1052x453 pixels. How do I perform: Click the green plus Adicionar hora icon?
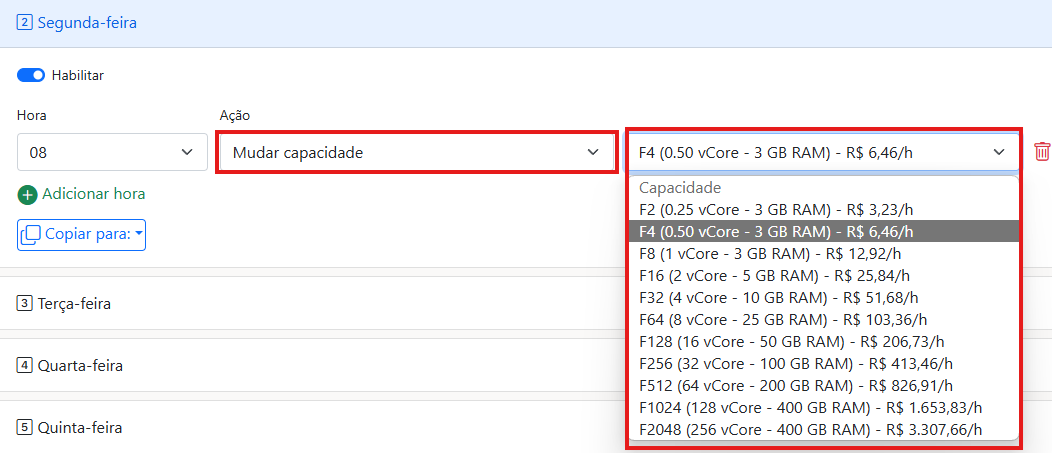pyautogui.click(x=28, y=194)
